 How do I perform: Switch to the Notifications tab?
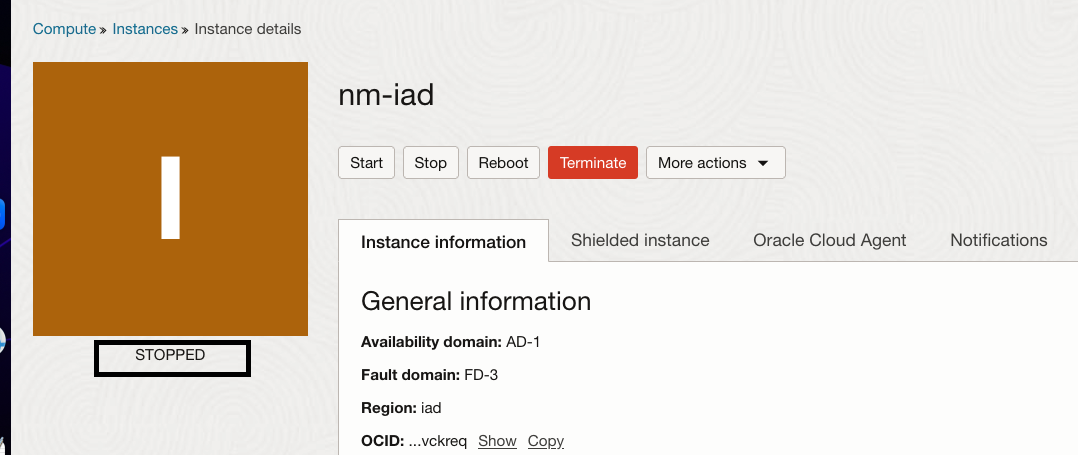coord(998,240)
